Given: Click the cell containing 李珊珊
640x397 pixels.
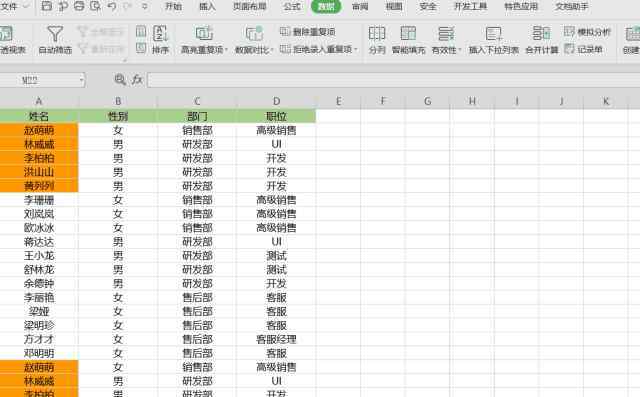Looking at the screenshot, I should (x=39, y=200).
